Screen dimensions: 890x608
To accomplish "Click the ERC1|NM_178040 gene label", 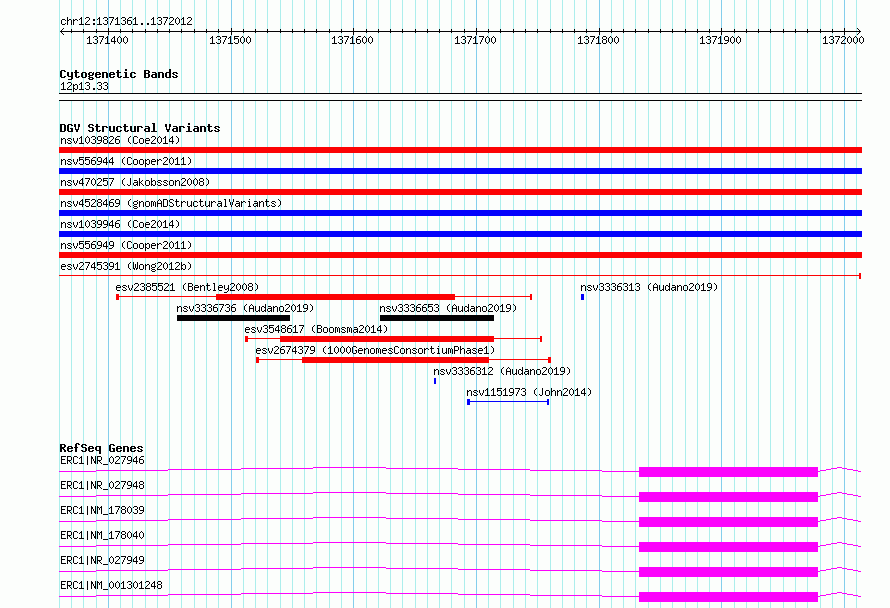I will tap(102, 535).
